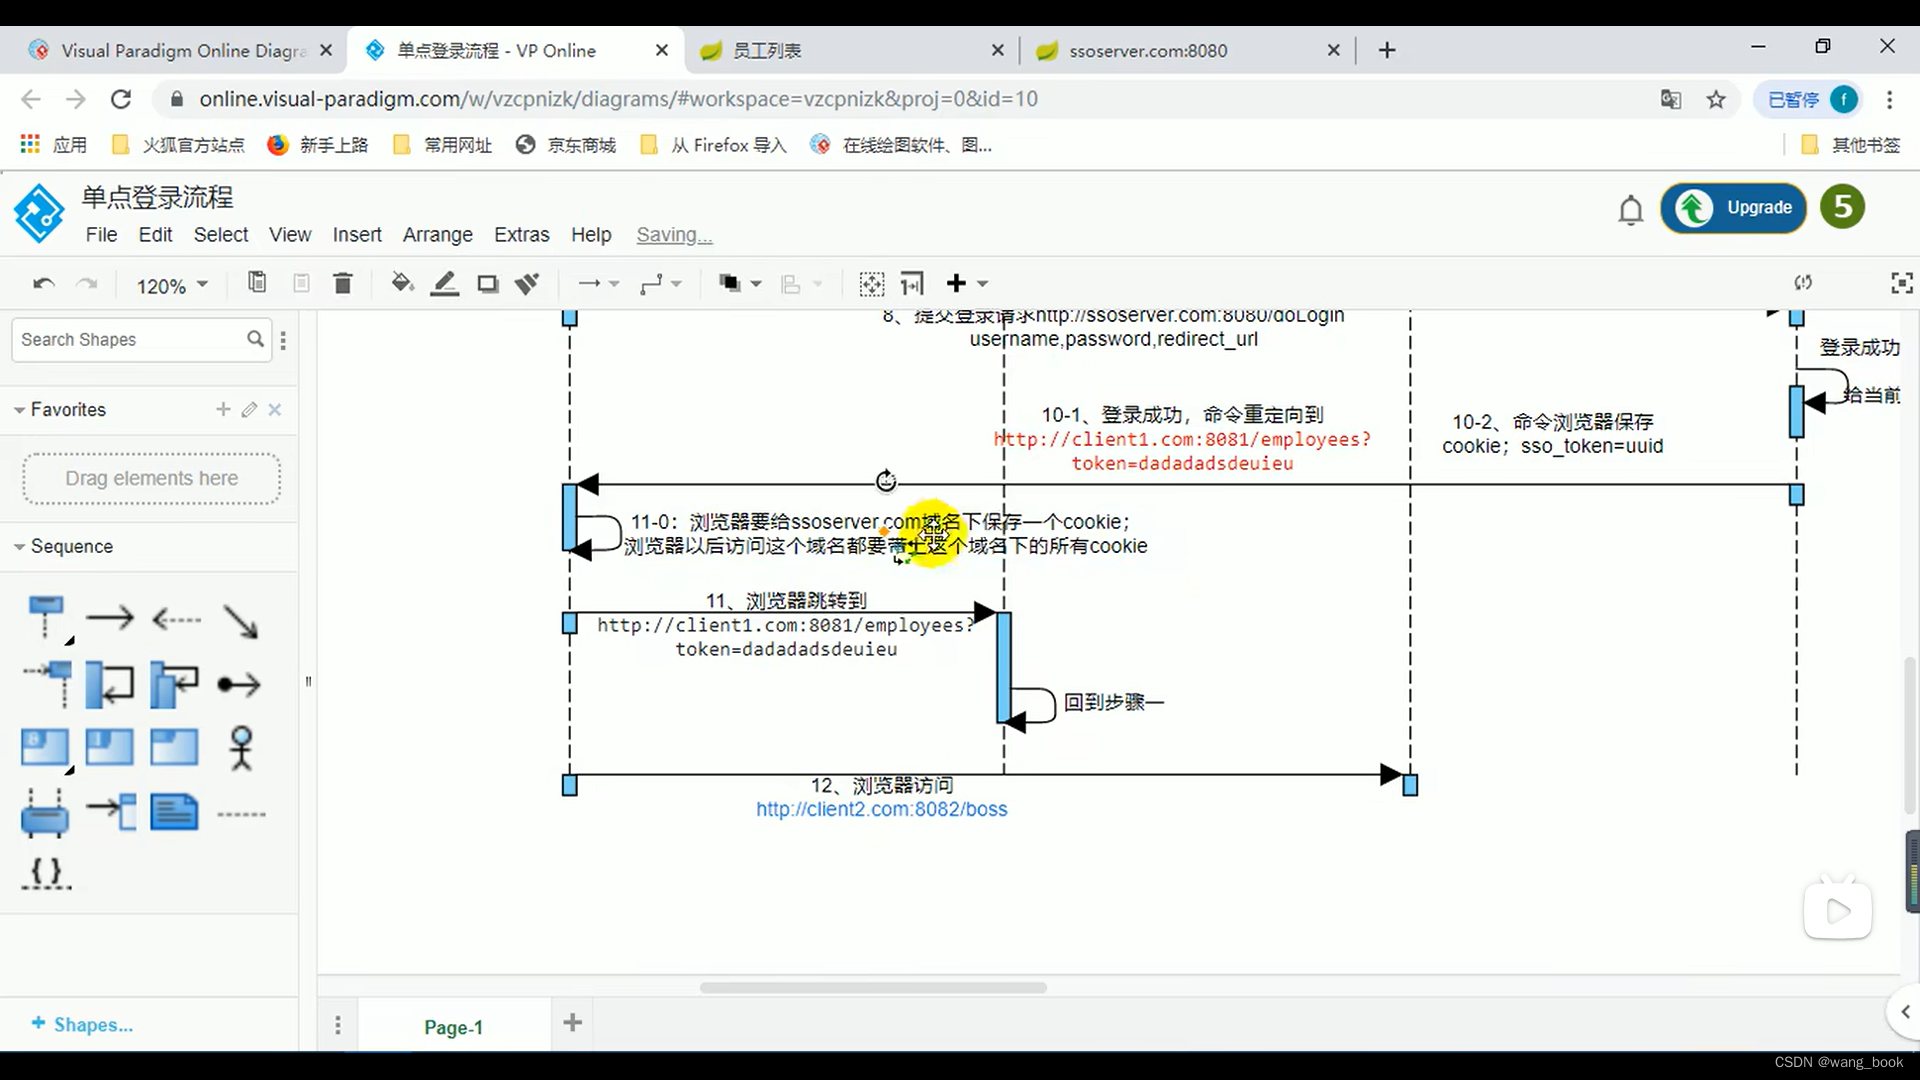Click the Delete trash icon

(343, 284)
